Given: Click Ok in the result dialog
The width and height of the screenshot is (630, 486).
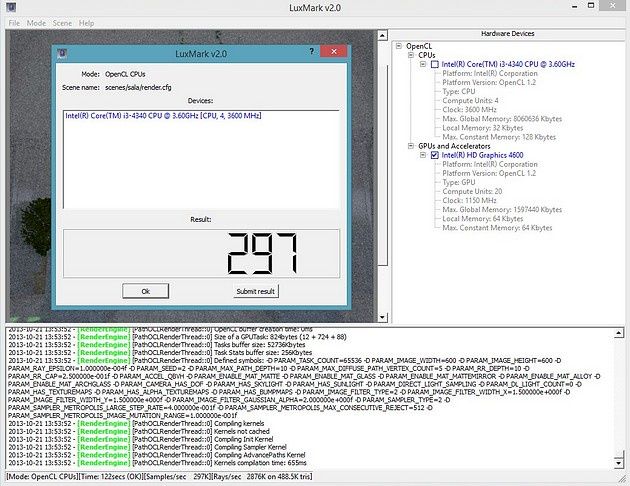Looking at the screenshot, I should pyautogui.click(x=145, y=291).
